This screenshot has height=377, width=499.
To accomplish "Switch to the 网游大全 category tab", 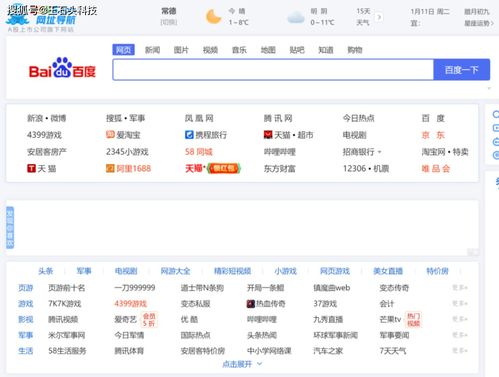I will pyautogui.click(x=175, y=271).
